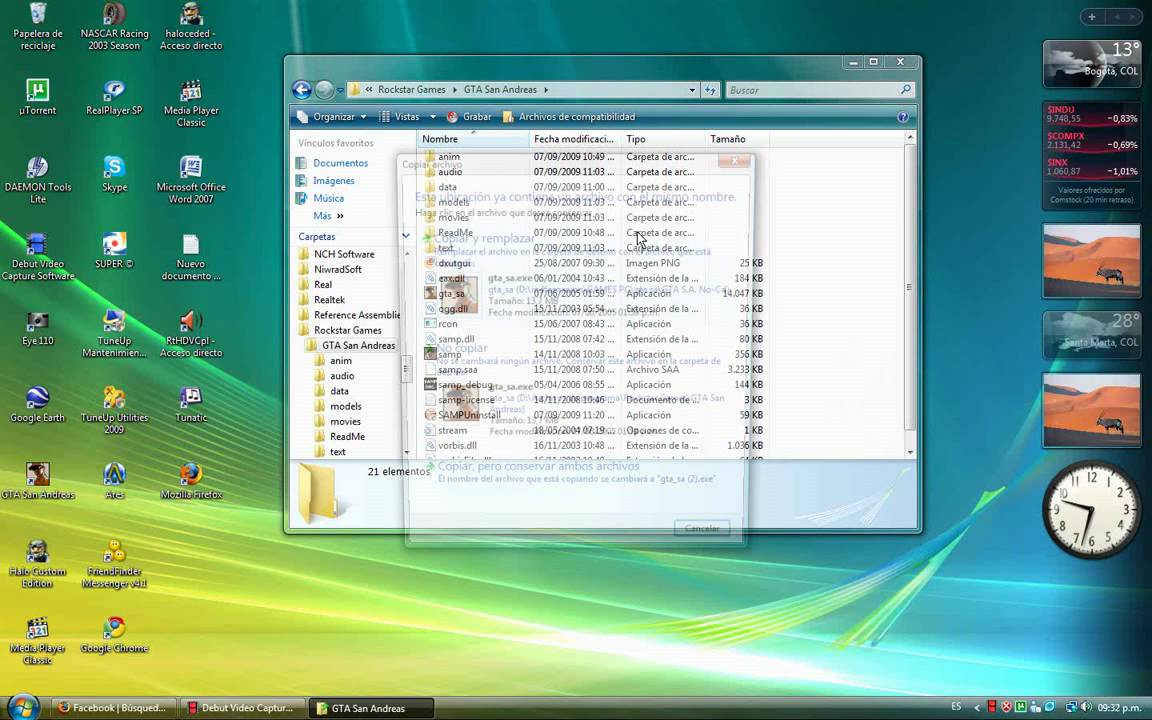Open the SUPER © desktop icon
The width and height of the screenshot is (1152, 720).
click(114, 251)
